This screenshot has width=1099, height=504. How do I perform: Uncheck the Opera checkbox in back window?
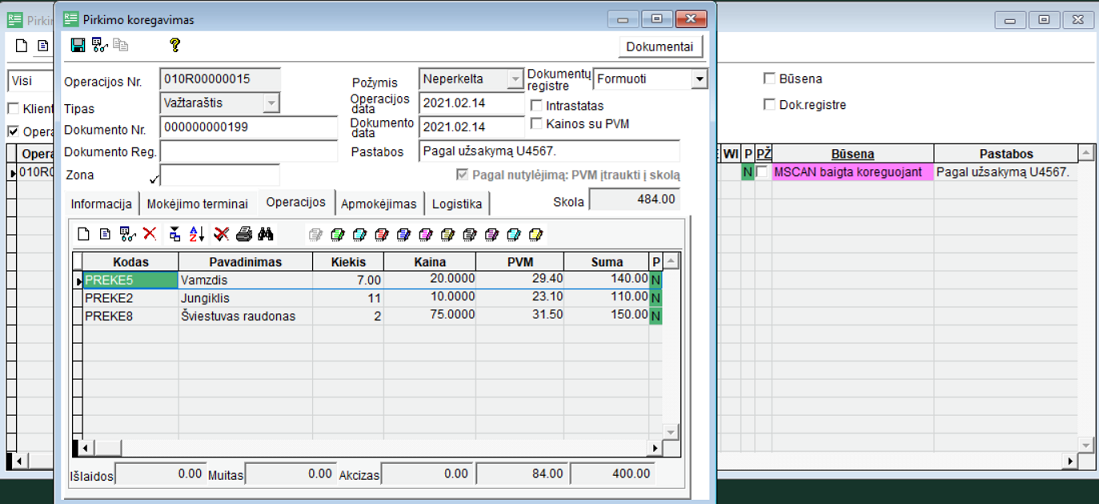point(13,131)
